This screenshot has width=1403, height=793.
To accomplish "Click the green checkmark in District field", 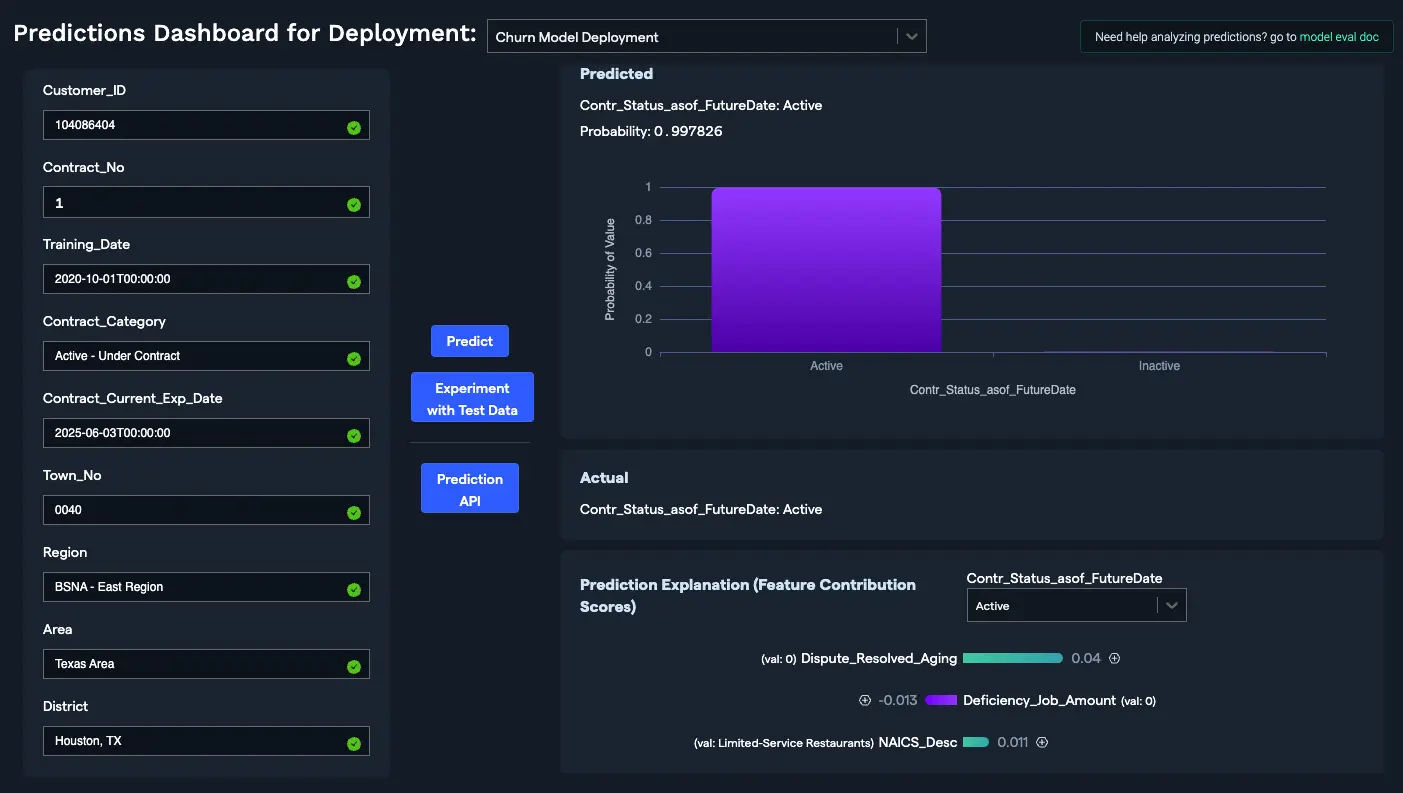I will (353, 743).
